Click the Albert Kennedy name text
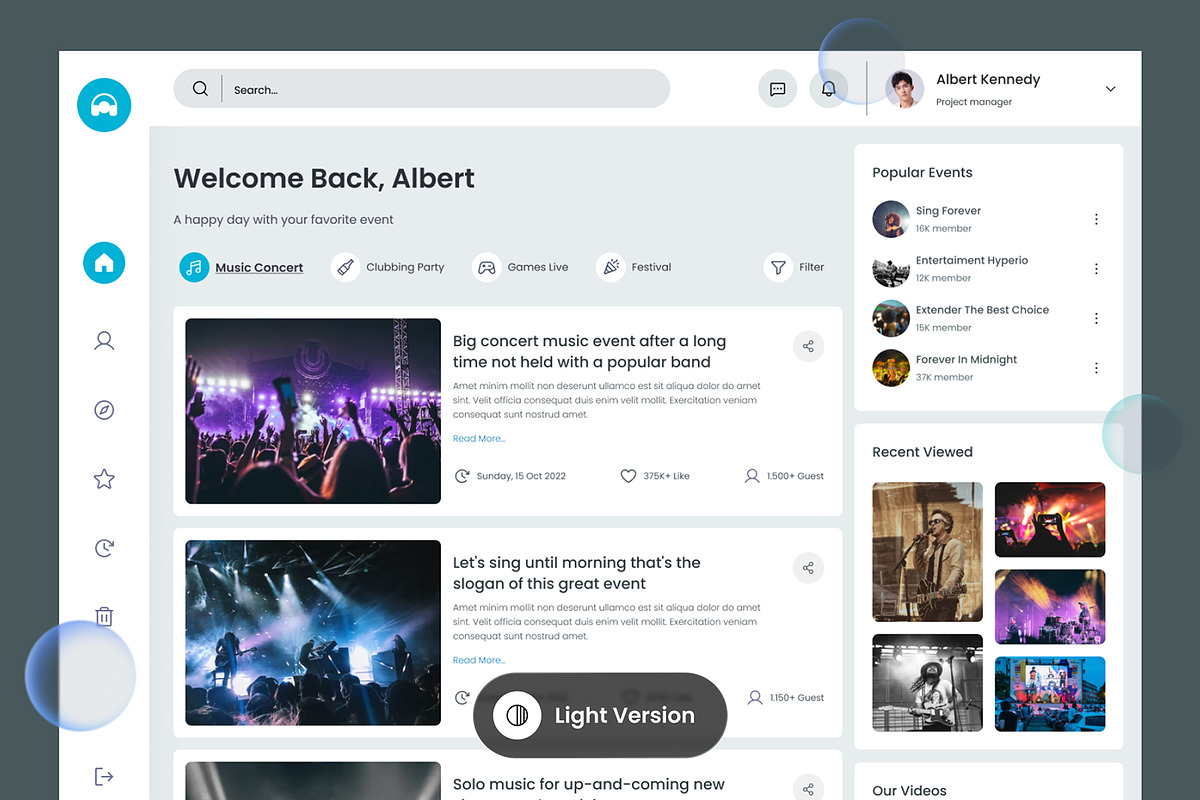 [x=988, y=79]
